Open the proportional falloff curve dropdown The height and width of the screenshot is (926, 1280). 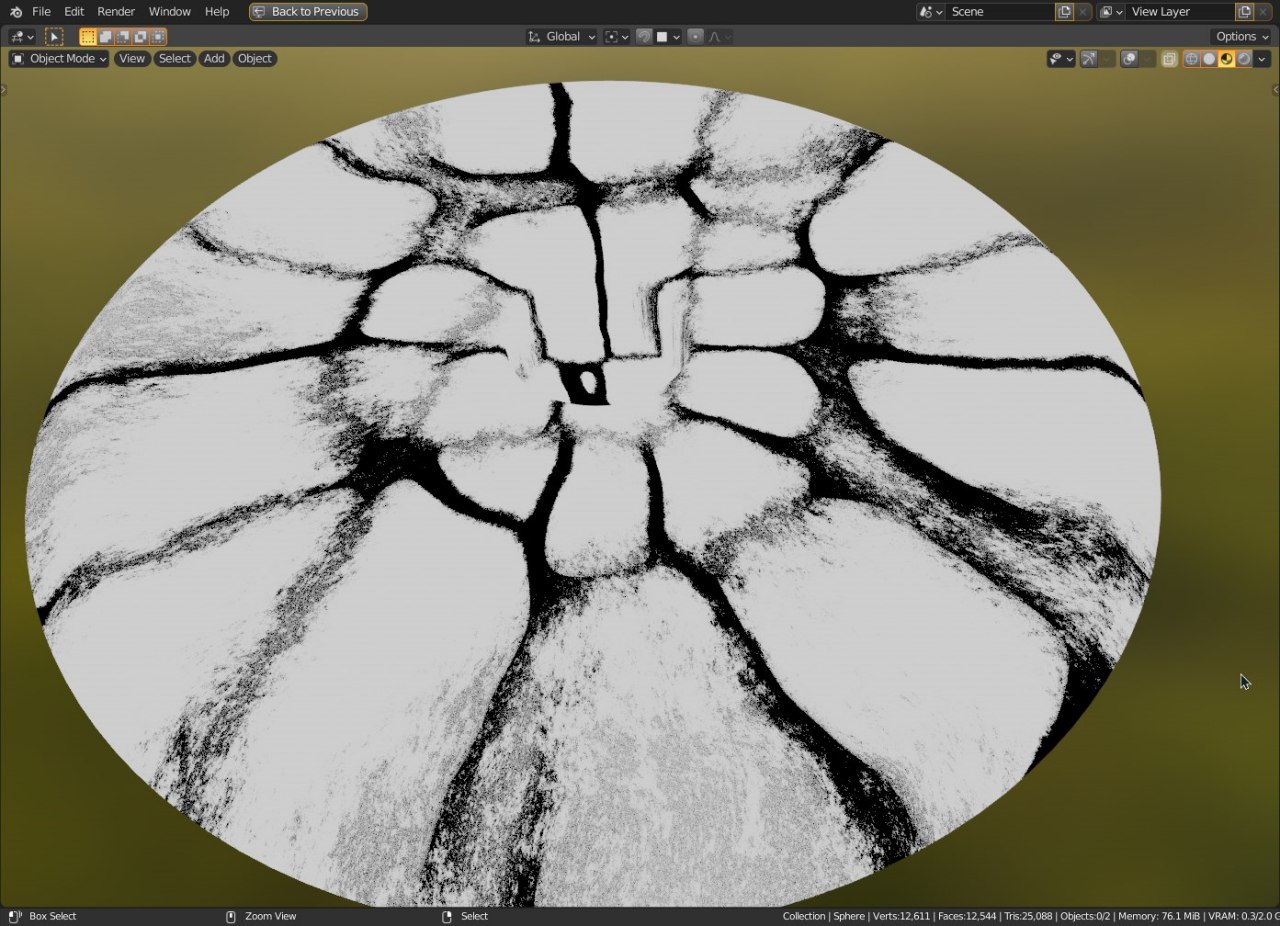pyautogui.click(x=720, y=37)
